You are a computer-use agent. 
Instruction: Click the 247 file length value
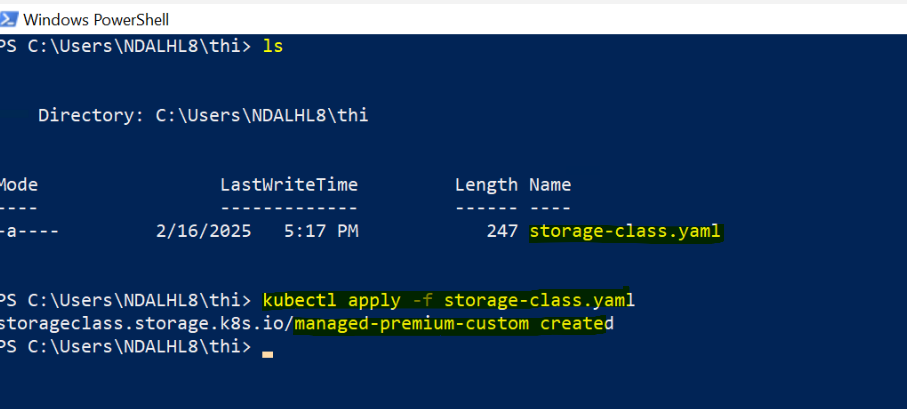coord(503,231)
